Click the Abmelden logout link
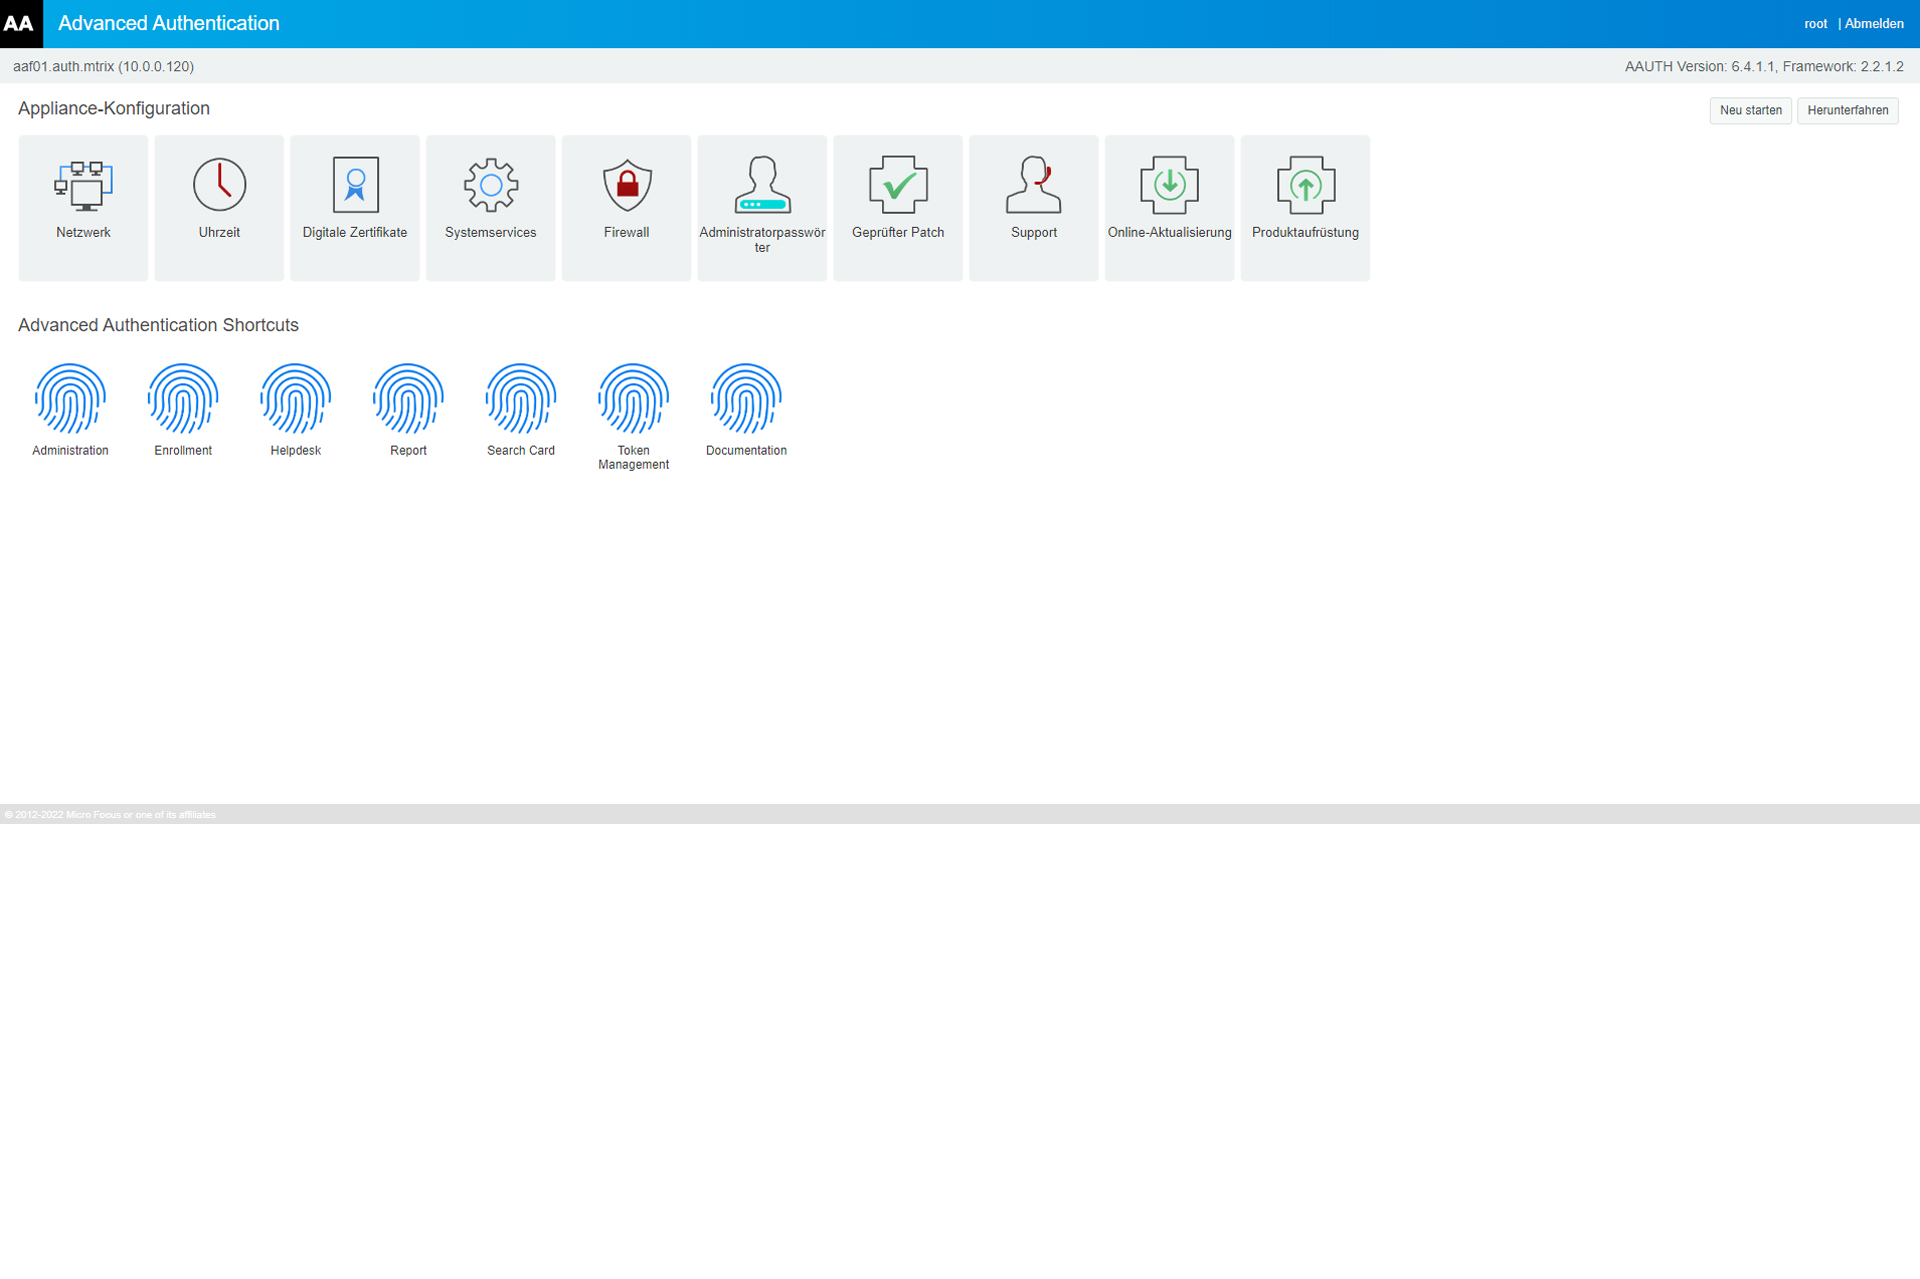 coord(1874,24)
